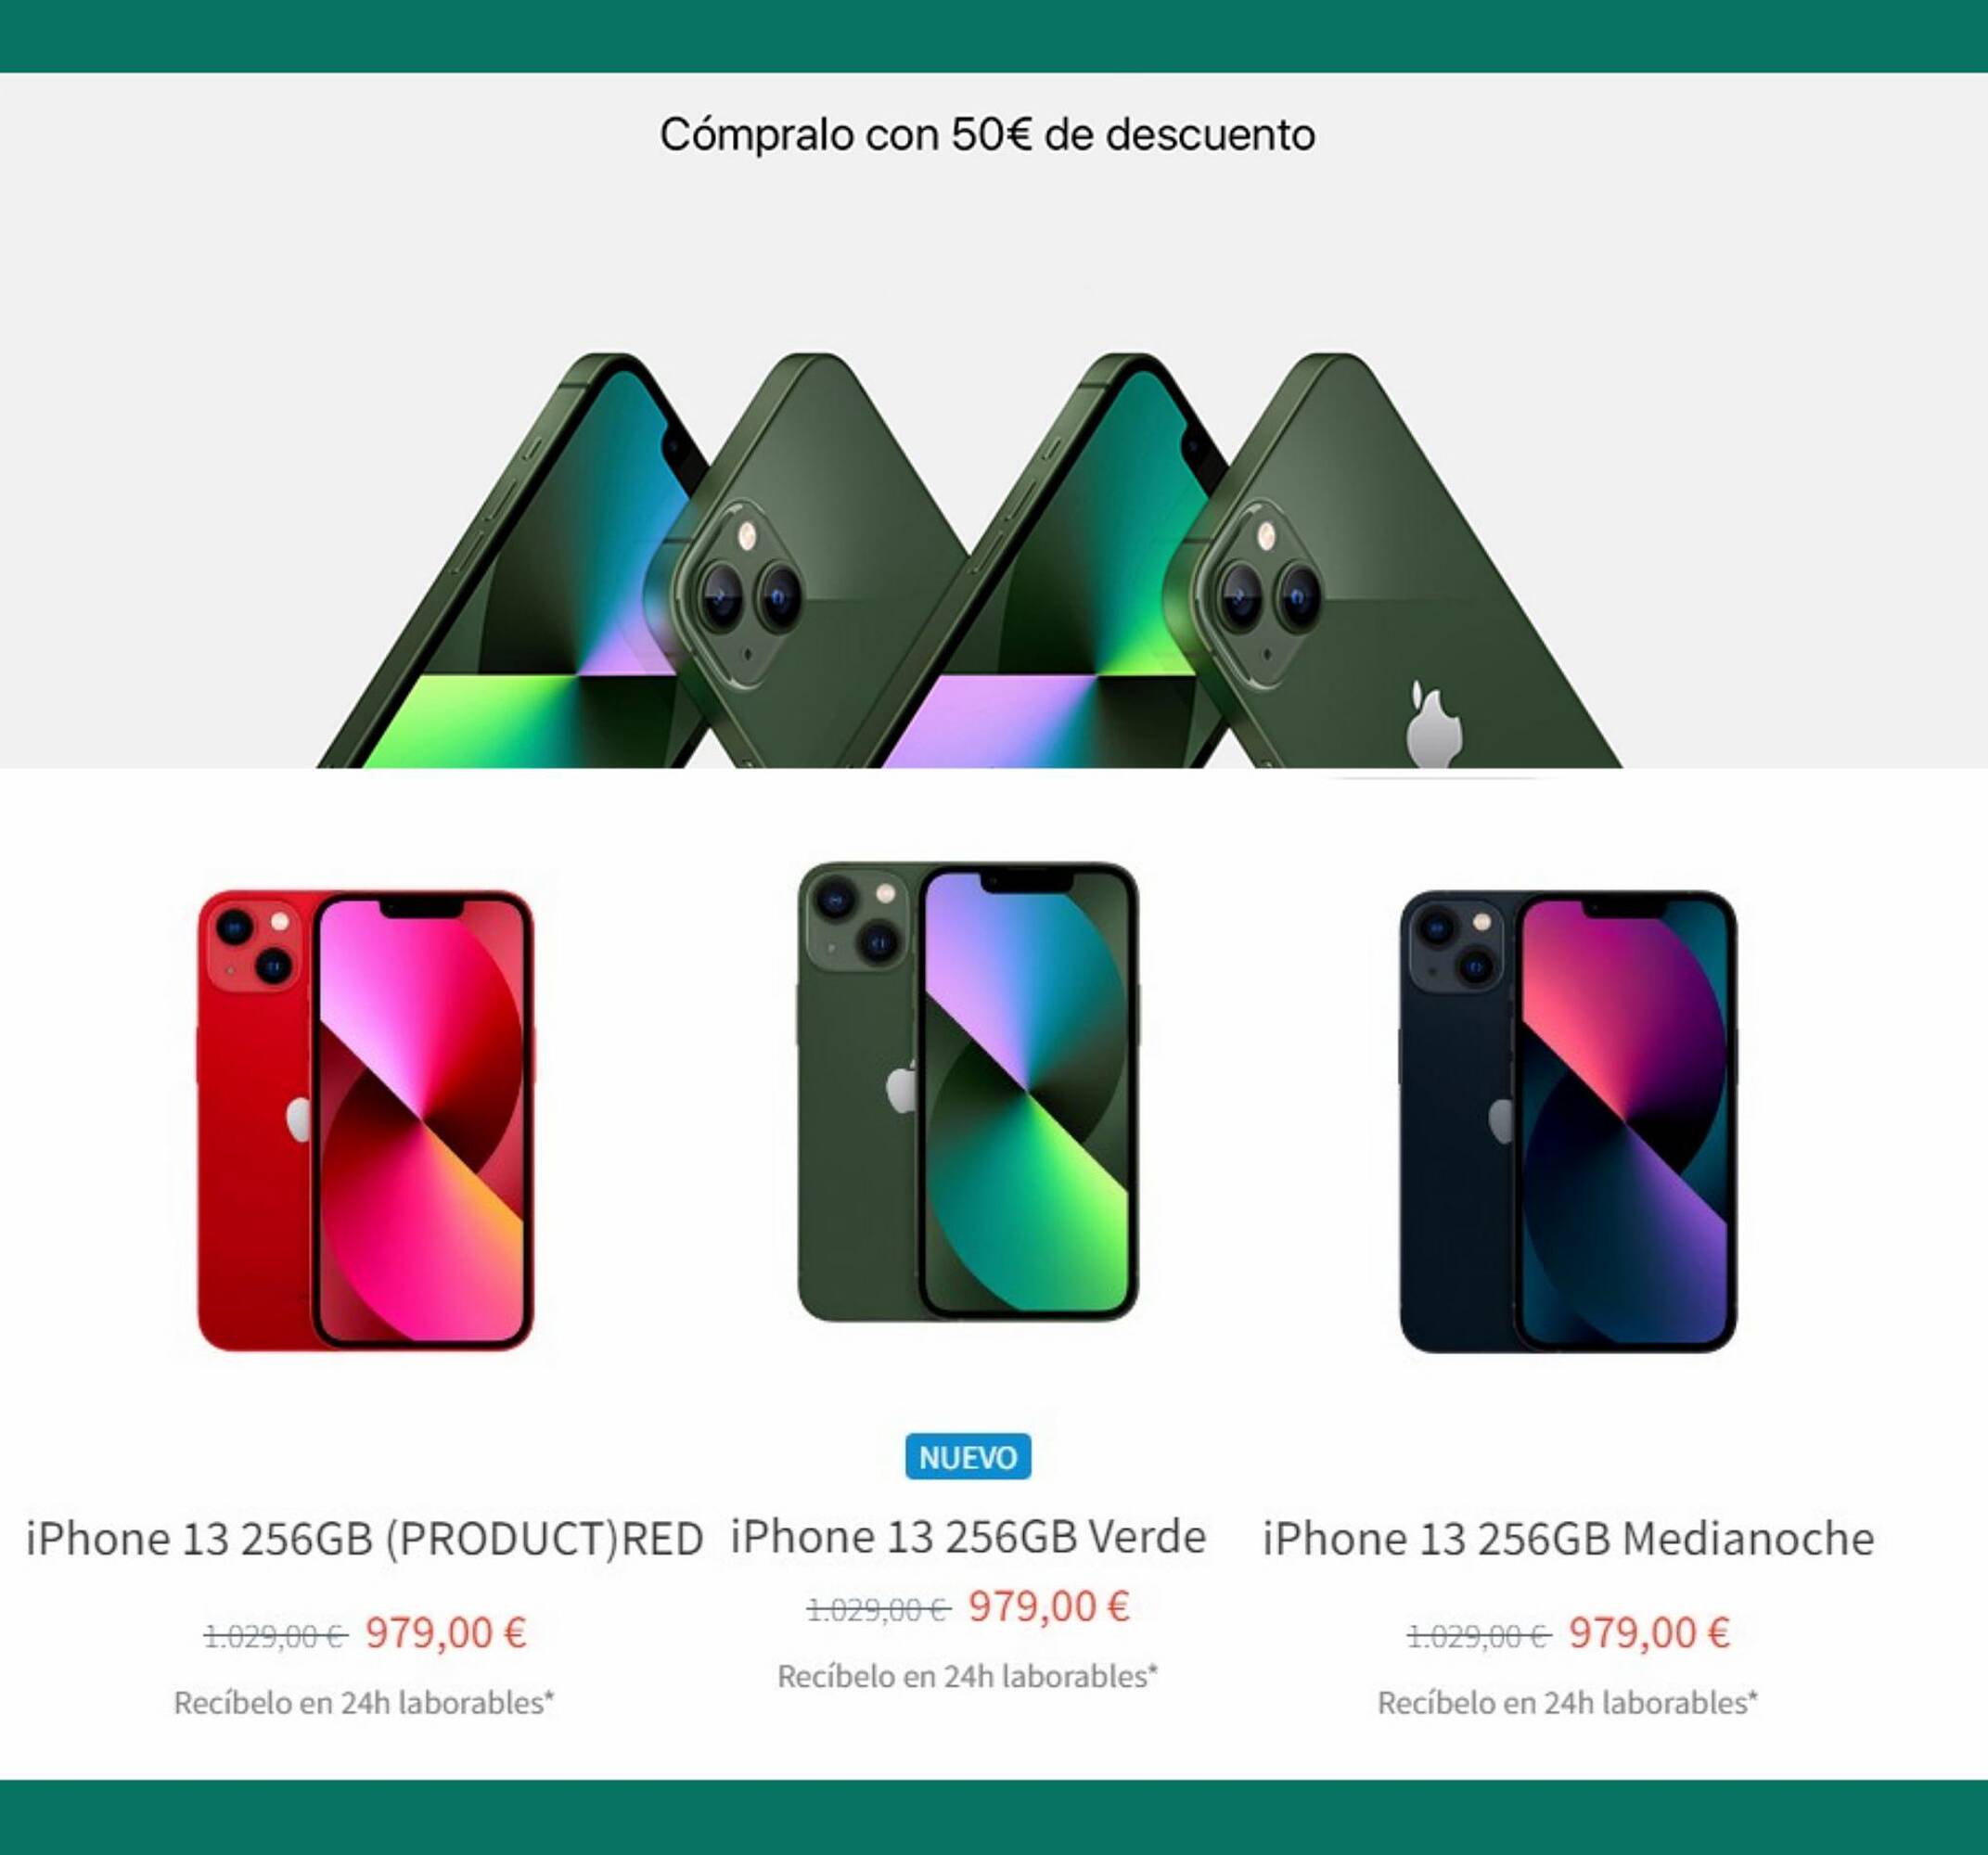Click crossed-out 1.029,00 € under (PRODUCT)RED
The image size is (1988, 1855).
[275, 1636]
